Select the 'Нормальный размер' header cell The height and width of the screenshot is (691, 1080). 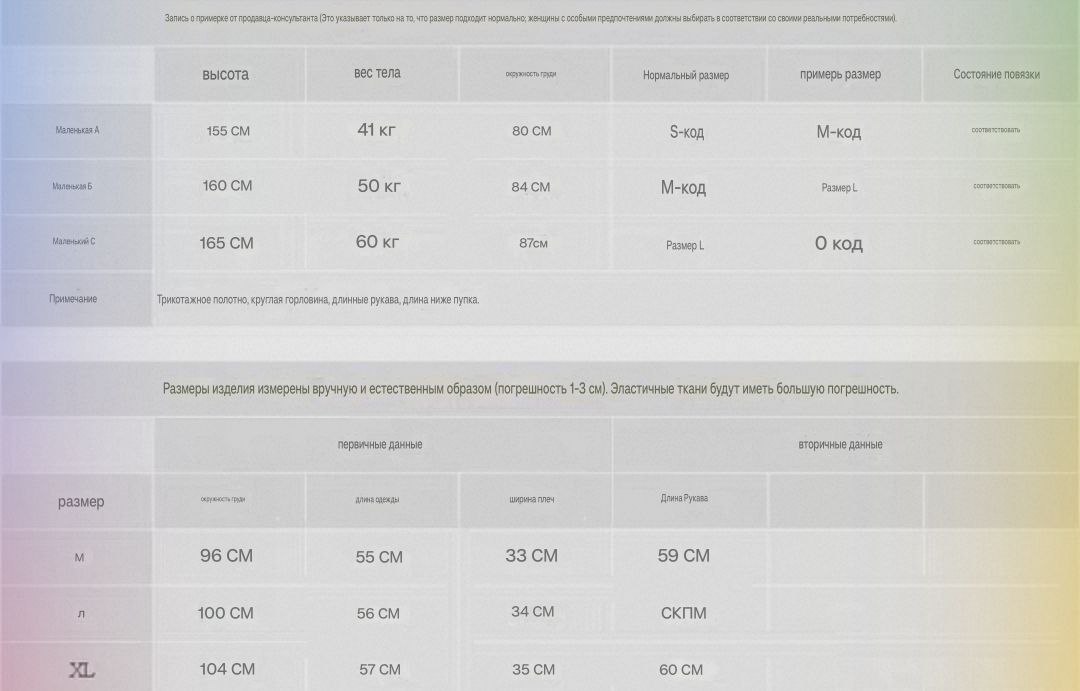686,75
